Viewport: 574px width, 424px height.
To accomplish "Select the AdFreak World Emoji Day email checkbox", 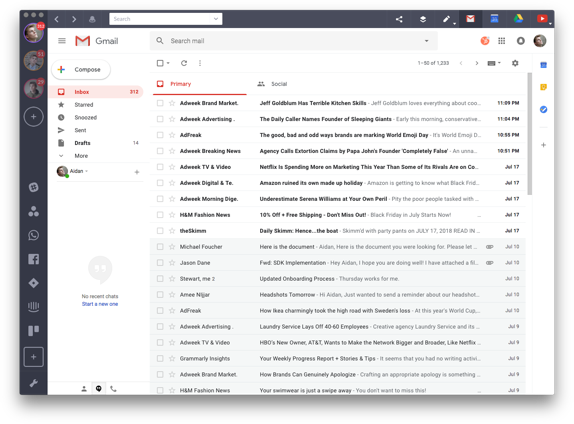I will [x=160, y=135].
